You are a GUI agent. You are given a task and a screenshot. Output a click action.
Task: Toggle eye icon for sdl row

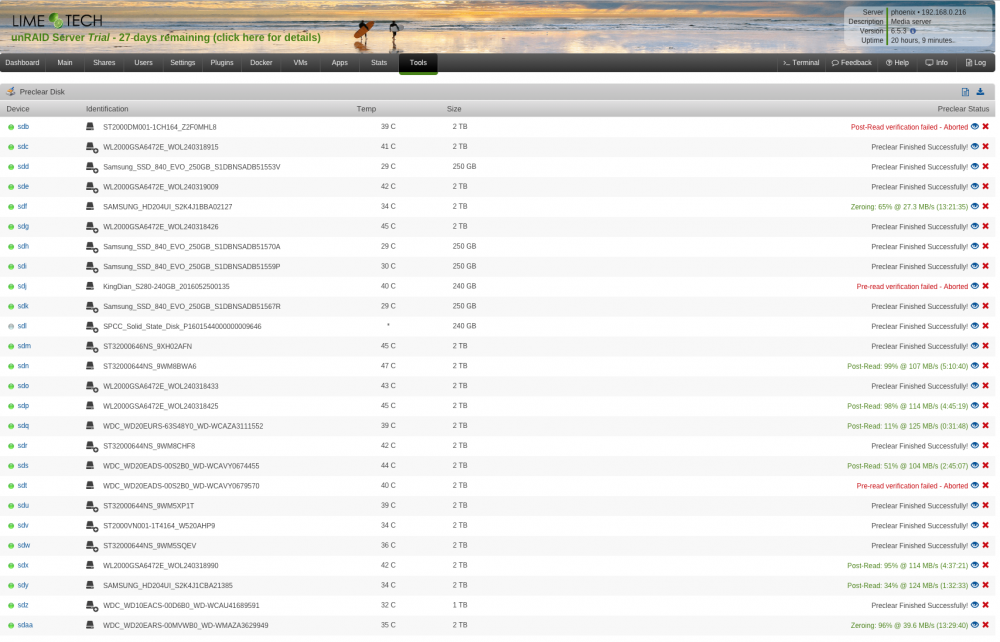tap(974, 326)
